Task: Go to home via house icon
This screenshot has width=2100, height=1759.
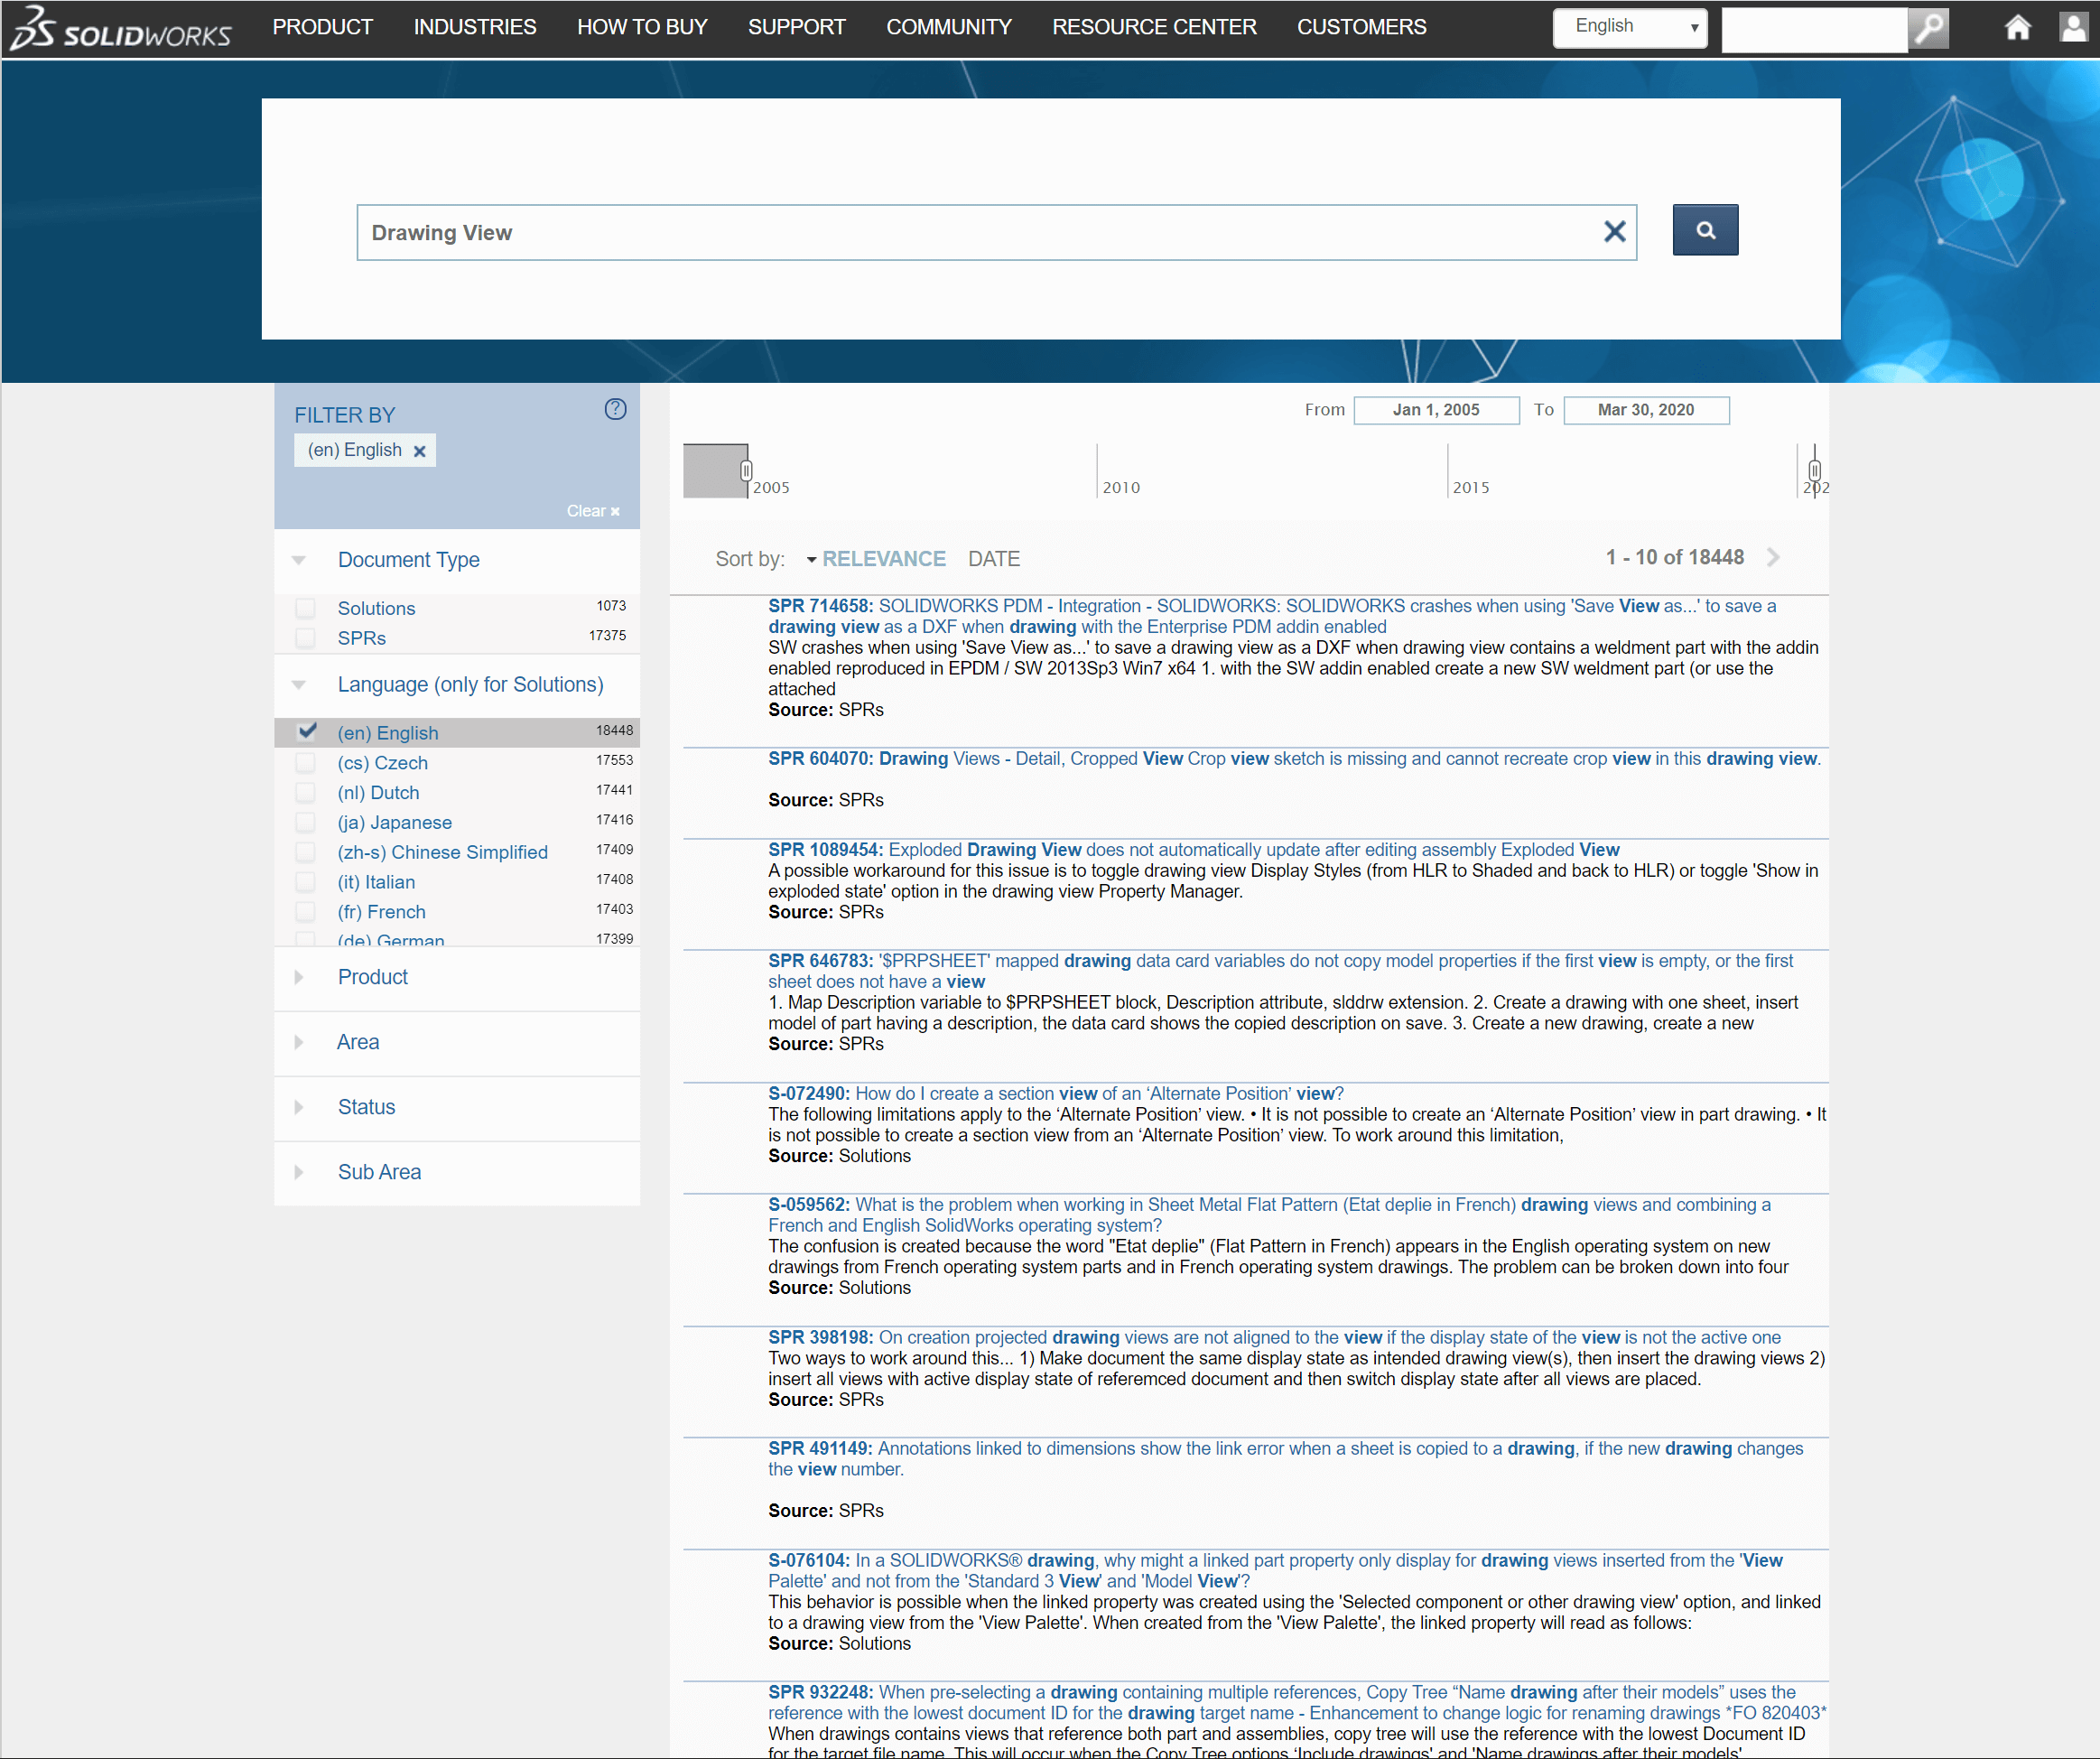Action: (x=2018, y=28)
